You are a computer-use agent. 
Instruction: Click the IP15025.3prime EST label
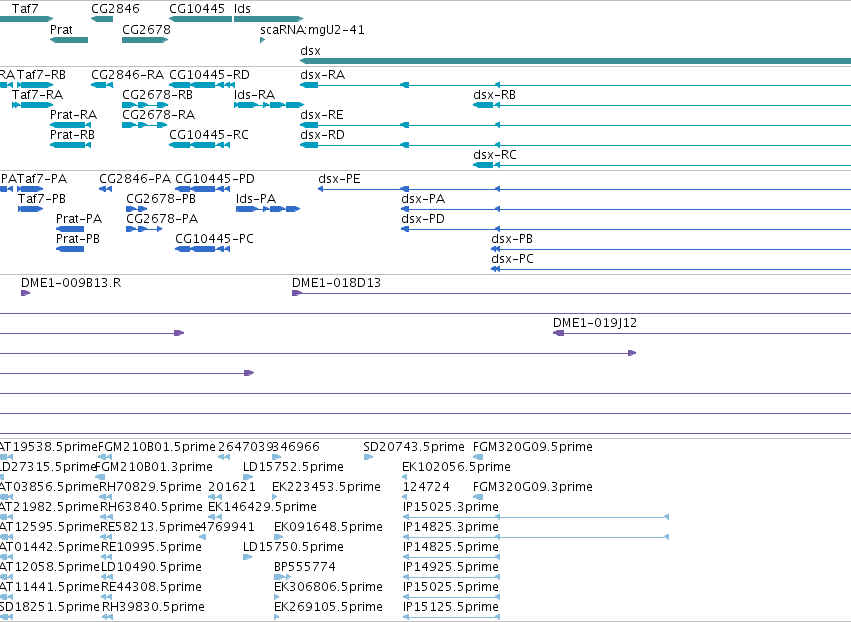coord(450,507)
